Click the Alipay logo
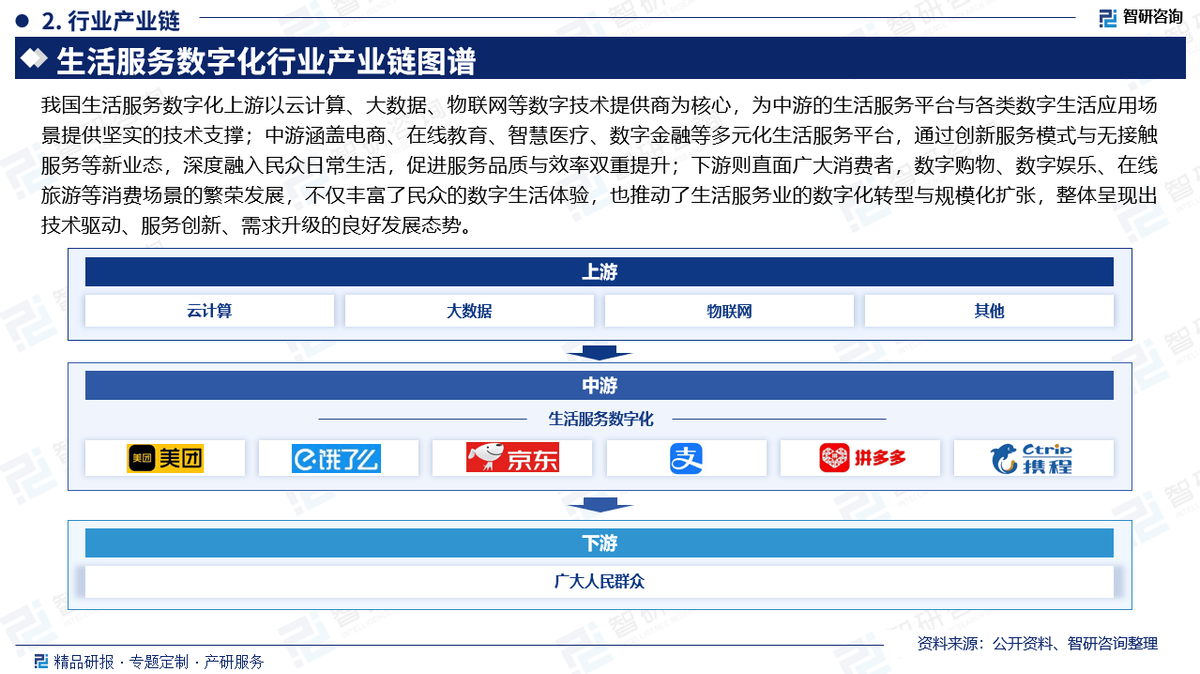The width and height of the screenshot is (1200, 674). click(x=686, y=458)
